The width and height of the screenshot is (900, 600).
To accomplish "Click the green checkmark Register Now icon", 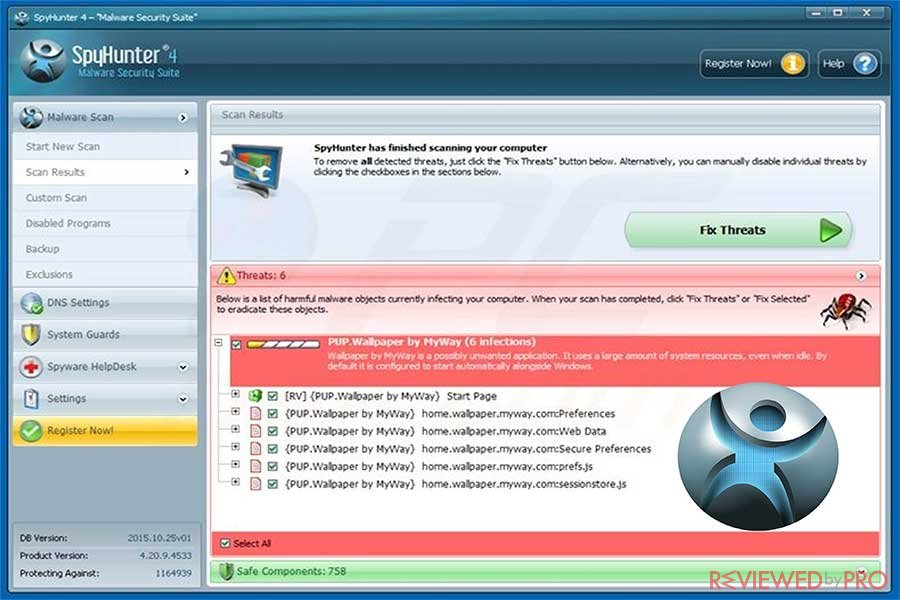I will pos(31,431).
